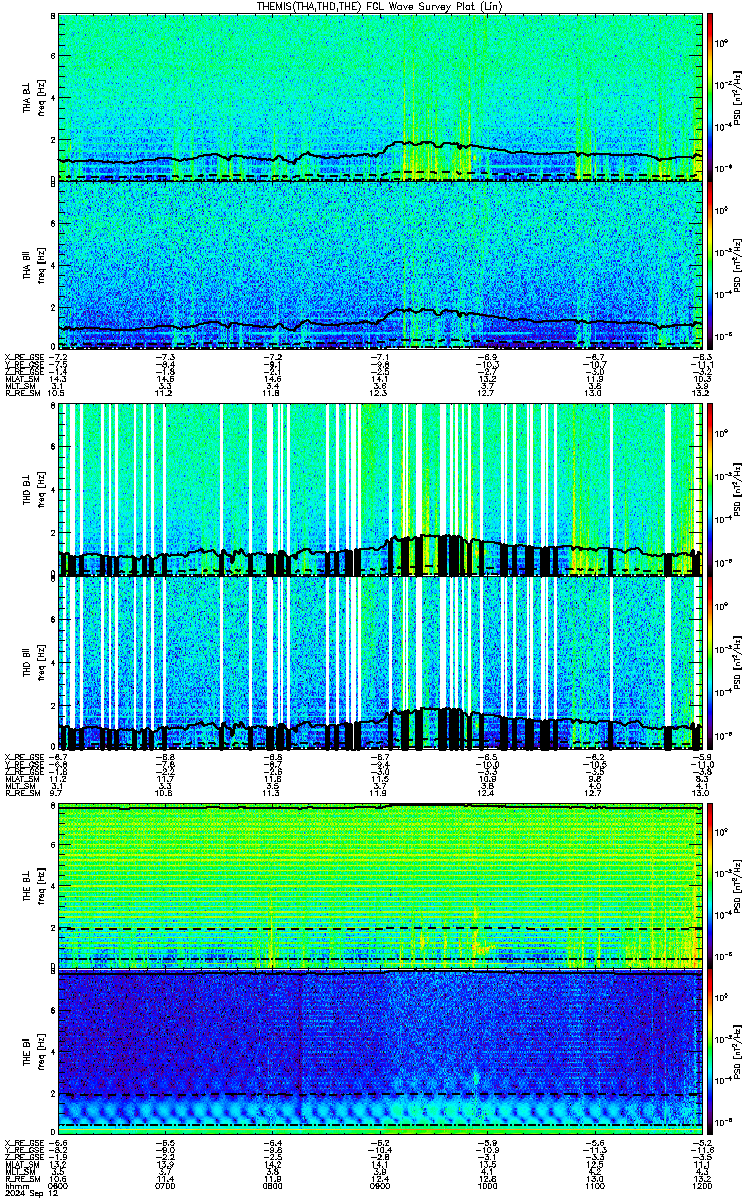Pick the PSD color bar beside THE B-parallel
750x1200 pixels.
click(710, 1053)
